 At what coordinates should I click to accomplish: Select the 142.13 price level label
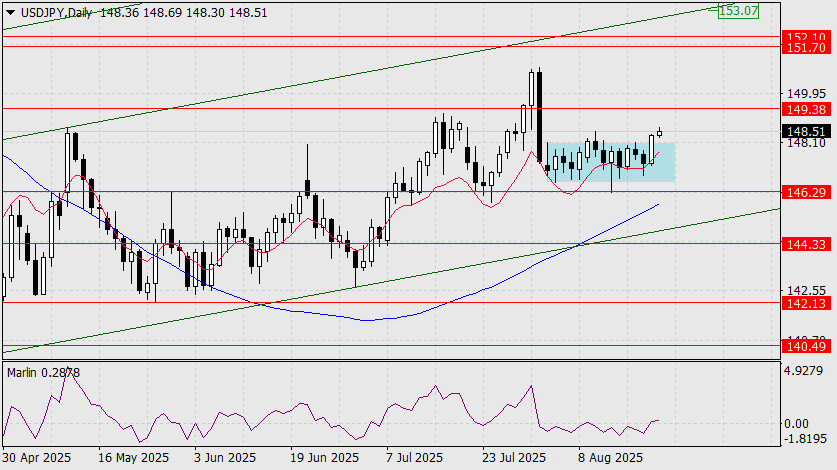pos(807,303)
